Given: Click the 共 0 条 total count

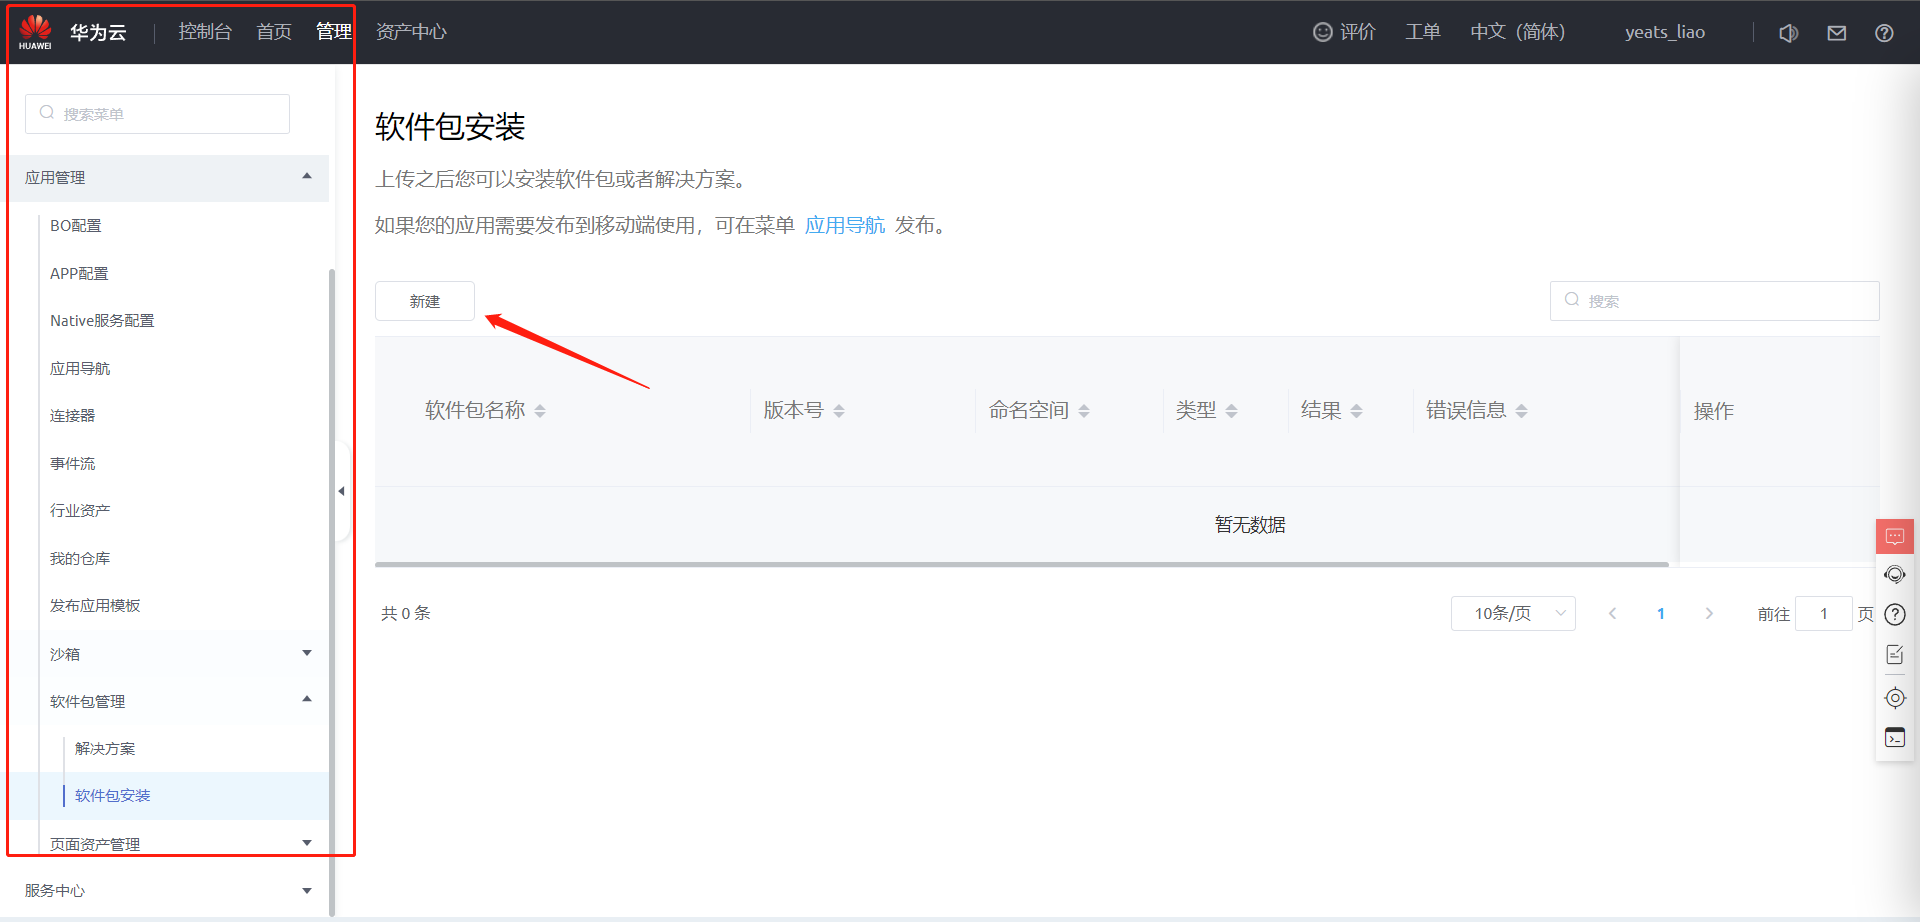Looking at the screenshot, I should [406, 613].
